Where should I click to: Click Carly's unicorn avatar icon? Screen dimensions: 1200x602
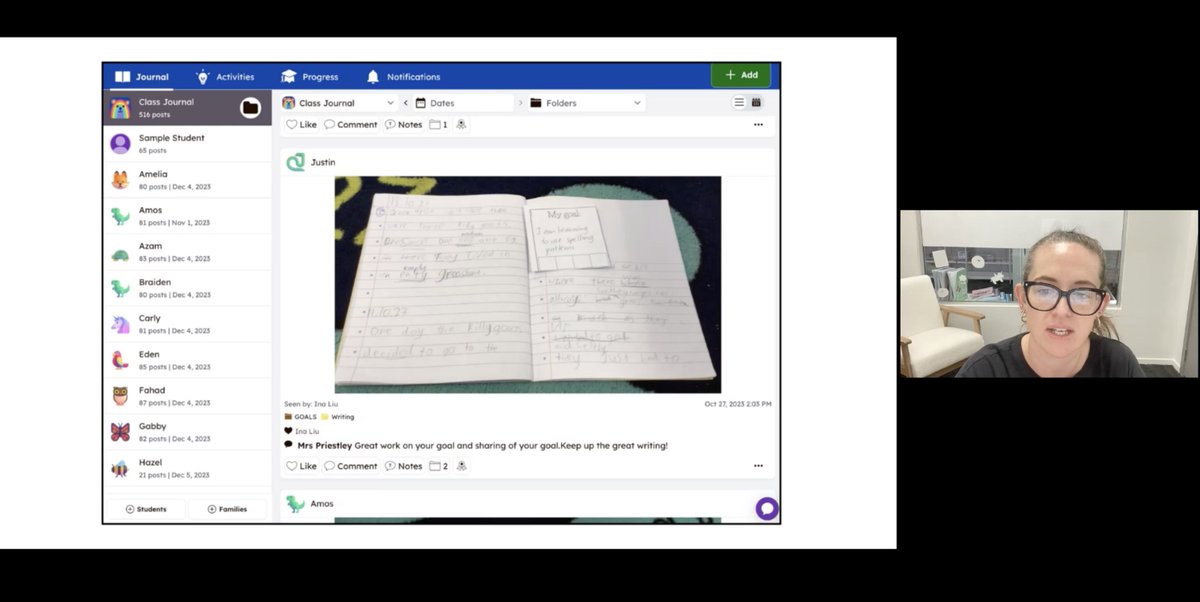[x=120, y=324]
